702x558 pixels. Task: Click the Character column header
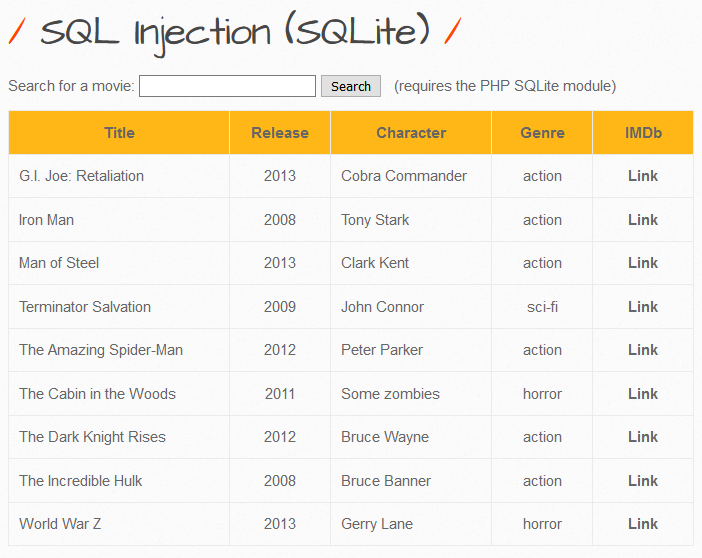411,133
